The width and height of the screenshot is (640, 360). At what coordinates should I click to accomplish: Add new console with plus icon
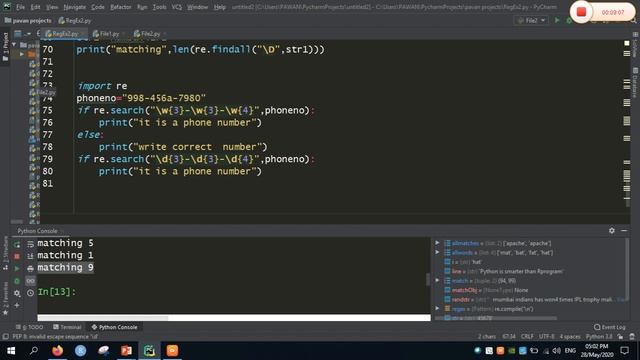point(17,305)
